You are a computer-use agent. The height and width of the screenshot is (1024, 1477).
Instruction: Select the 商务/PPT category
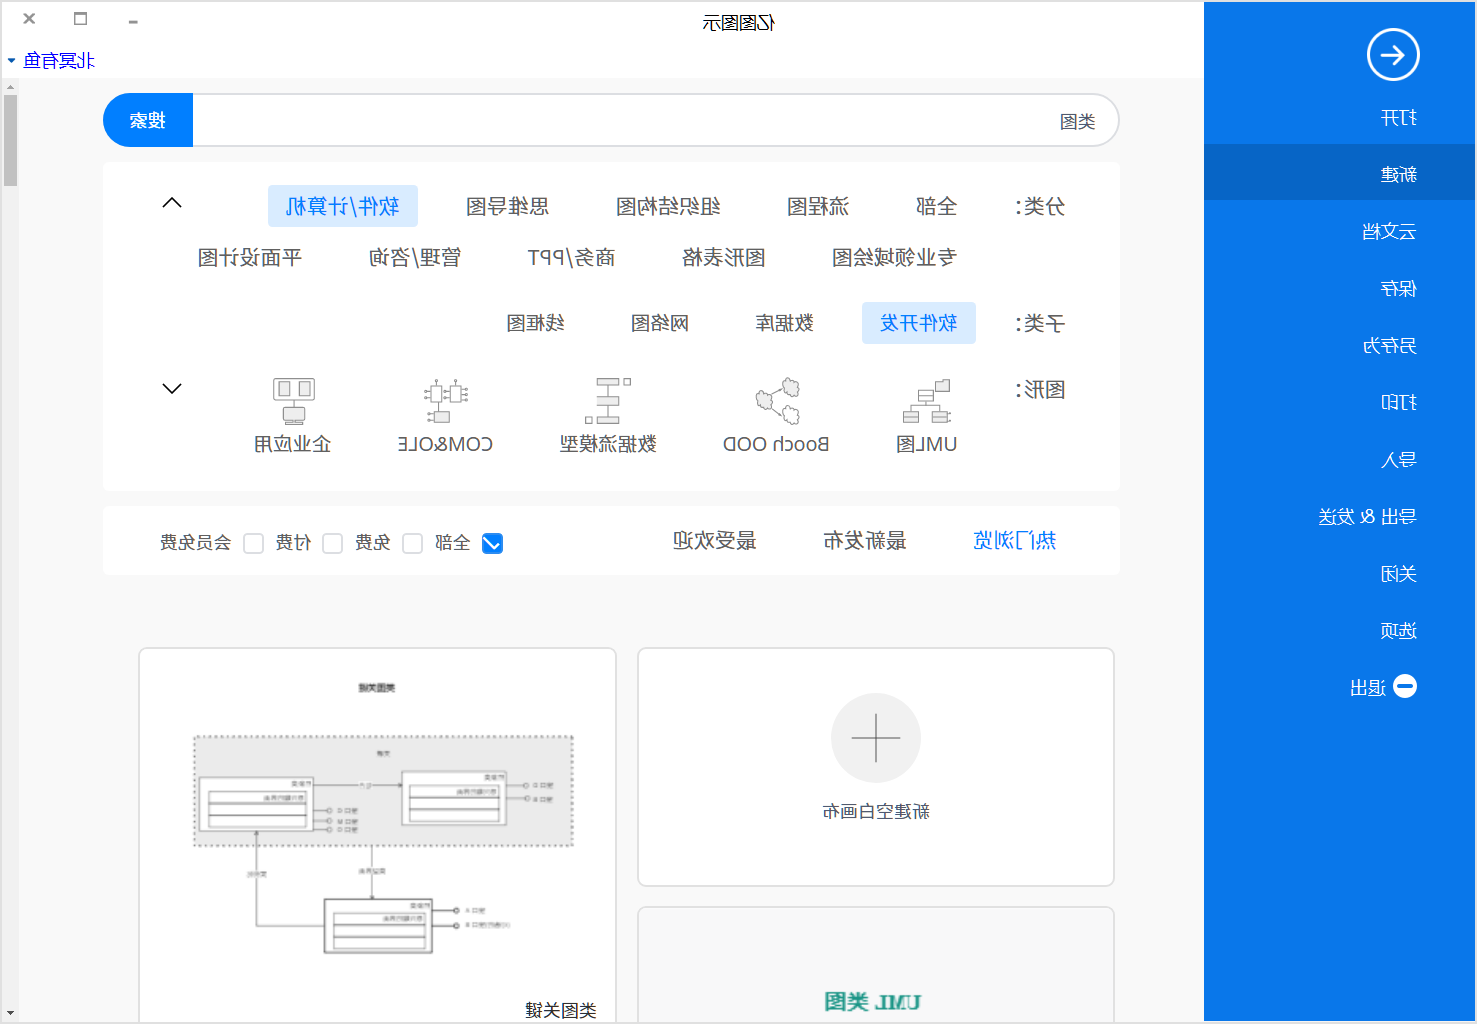(571, 258)
